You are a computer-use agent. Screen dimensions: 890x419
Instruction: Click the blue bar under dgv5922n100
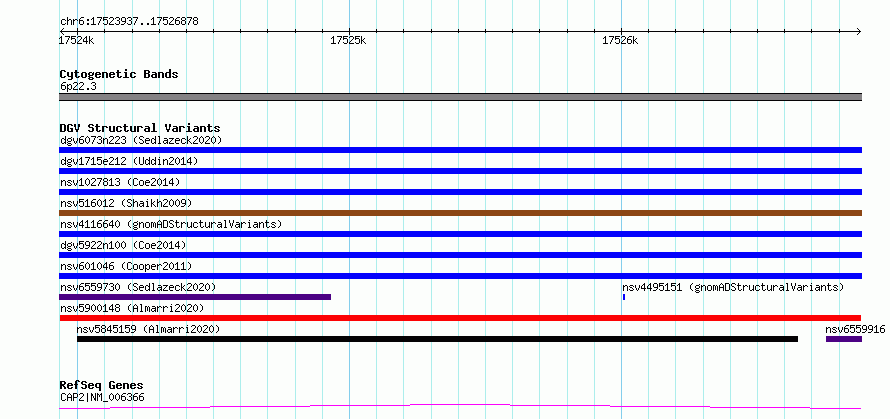[460, 255]
